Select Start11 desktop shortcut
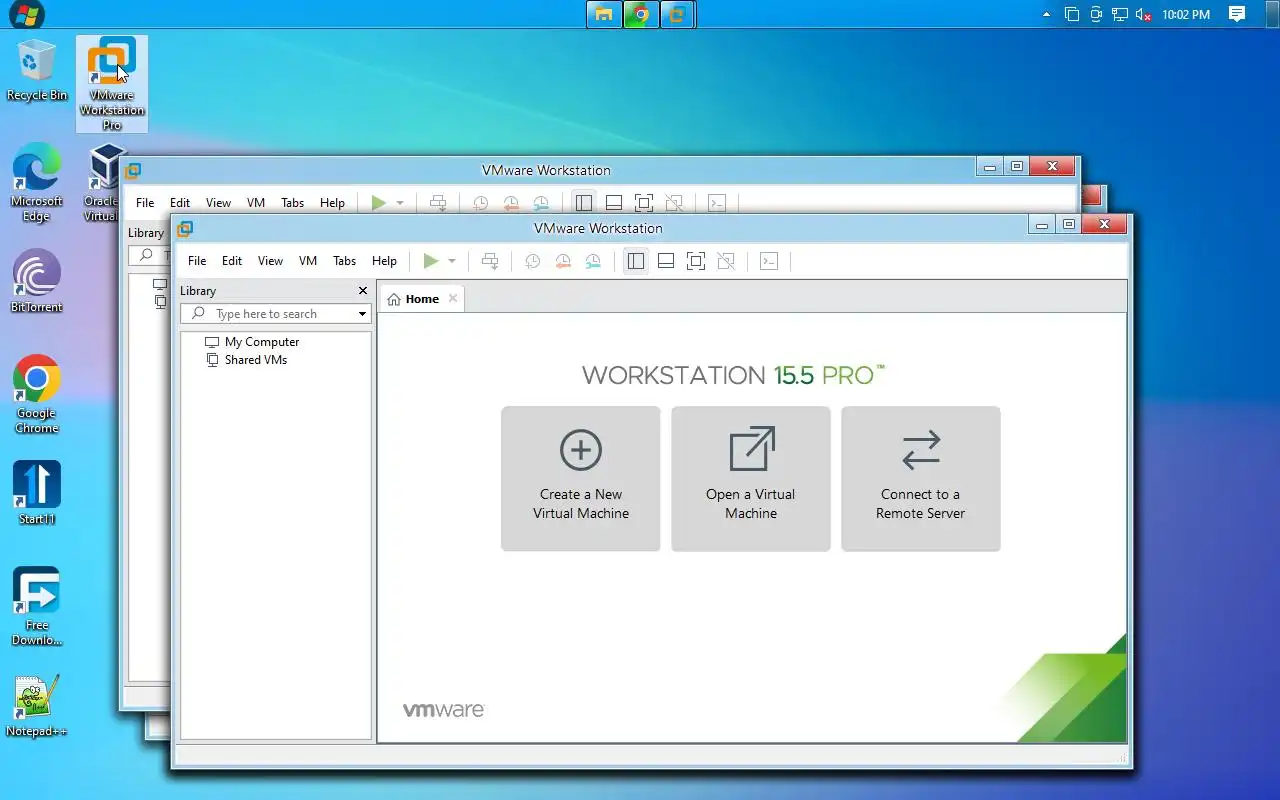Screen dimensions: 1280x800 pos(37,494)
